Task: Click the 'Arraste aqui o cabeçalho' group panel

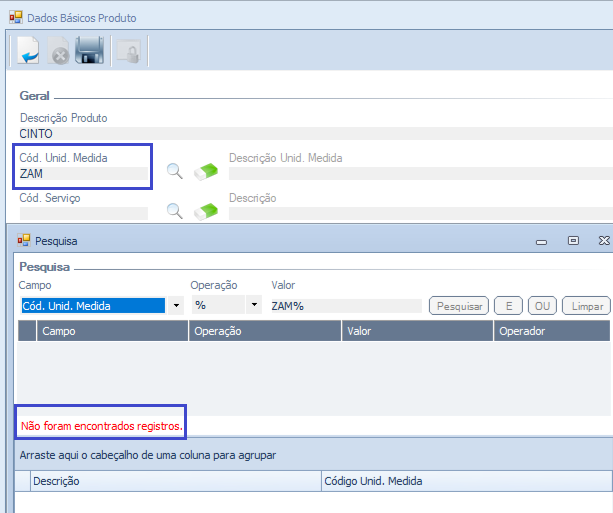Action: 314,455
